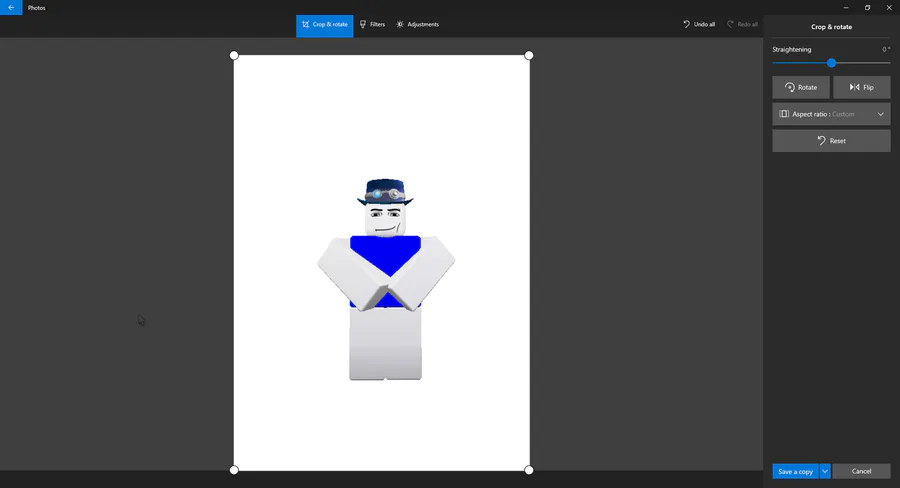Screen dimensions: 900x488
Task: Click the top-right crop handle
Action: pyautogui.click(x=529, y=55)
